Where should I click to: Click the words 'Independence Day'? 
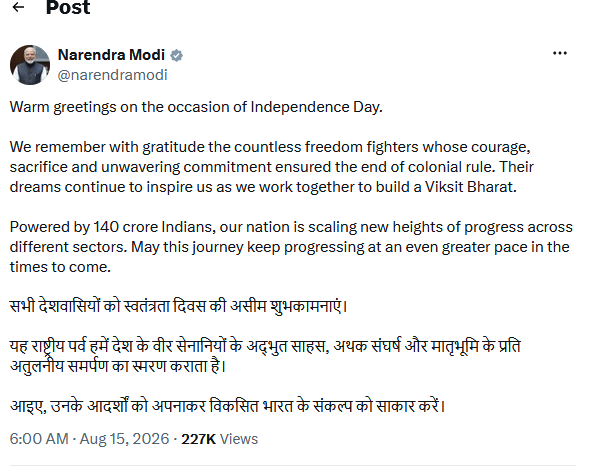[316, 107]
